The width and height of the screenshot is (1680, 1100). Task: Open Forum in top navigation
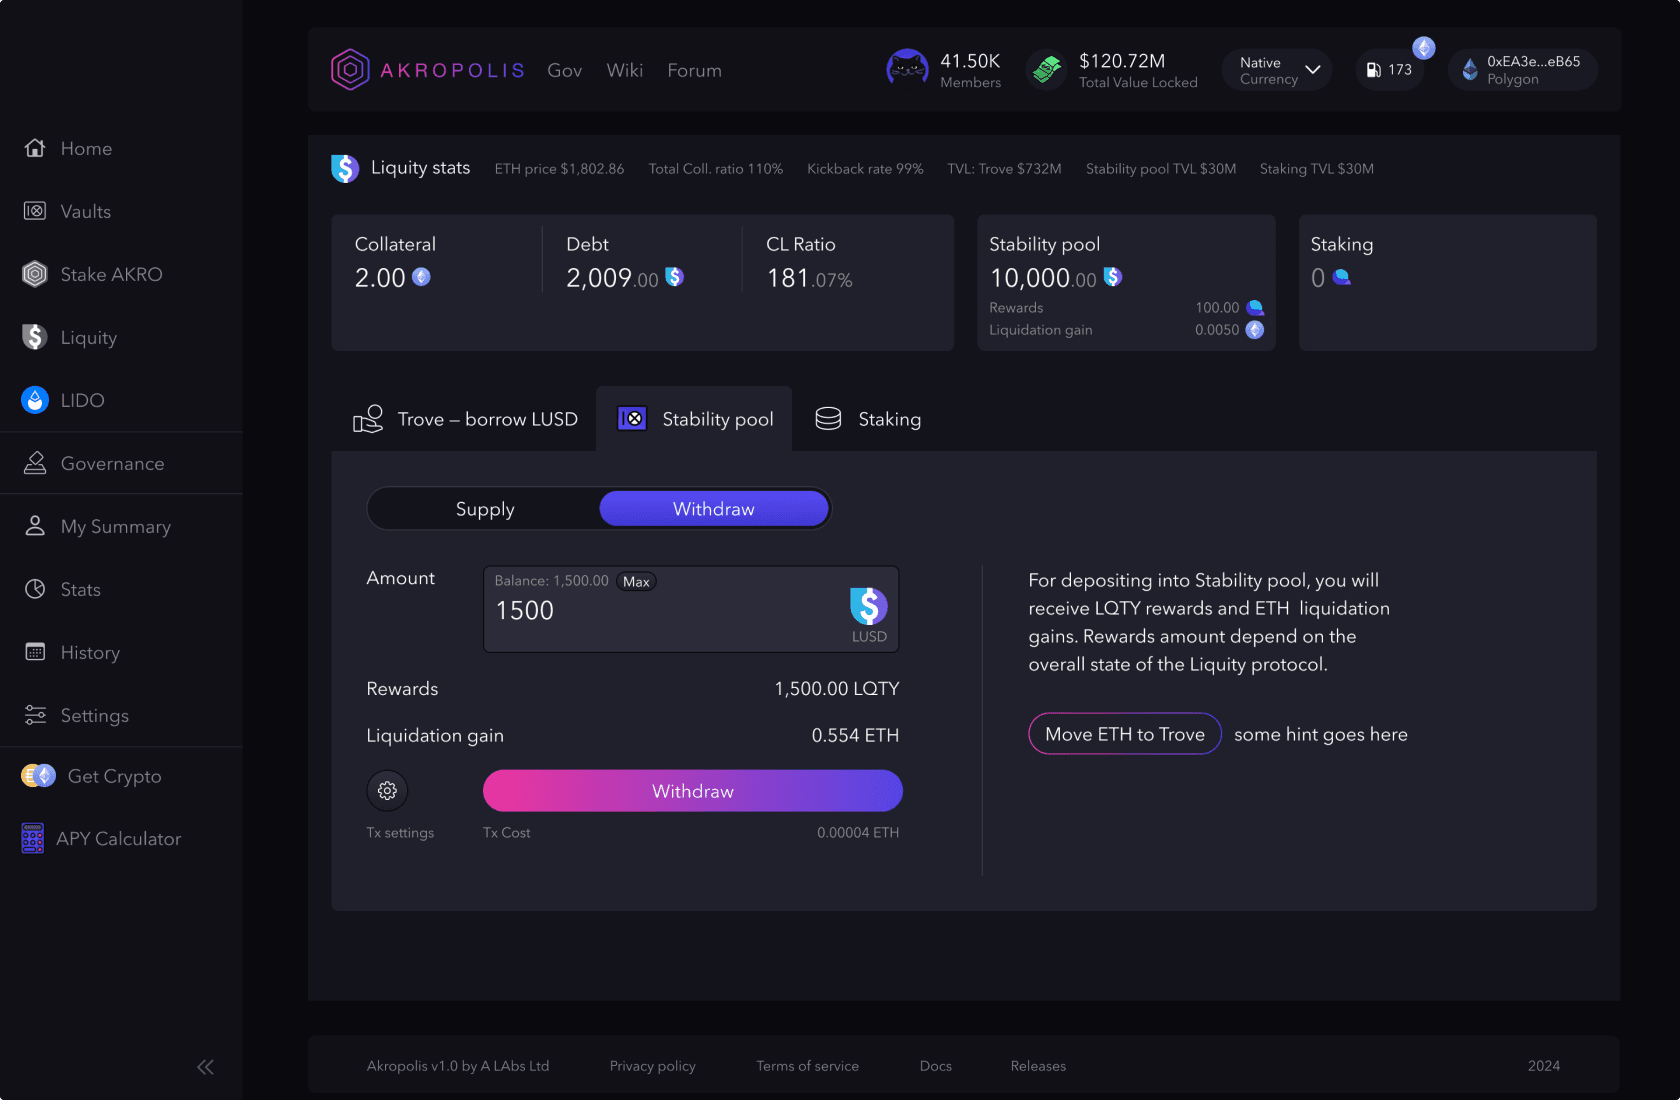695,70
